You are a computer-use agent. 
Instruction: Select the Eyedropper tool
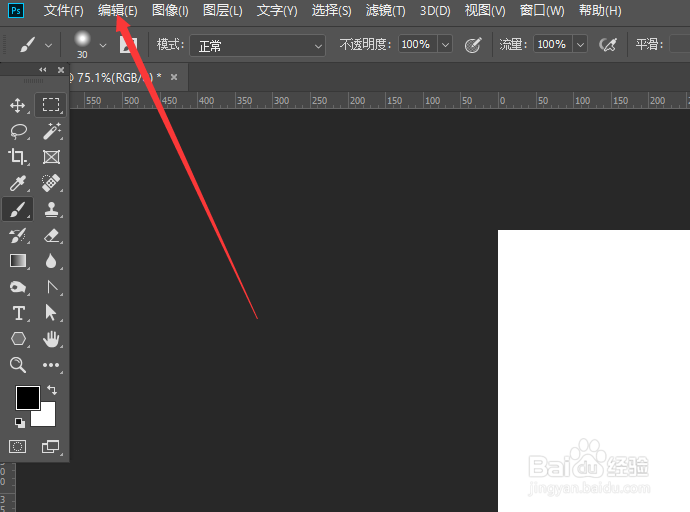pyautogui.click(x=18, y=183)
